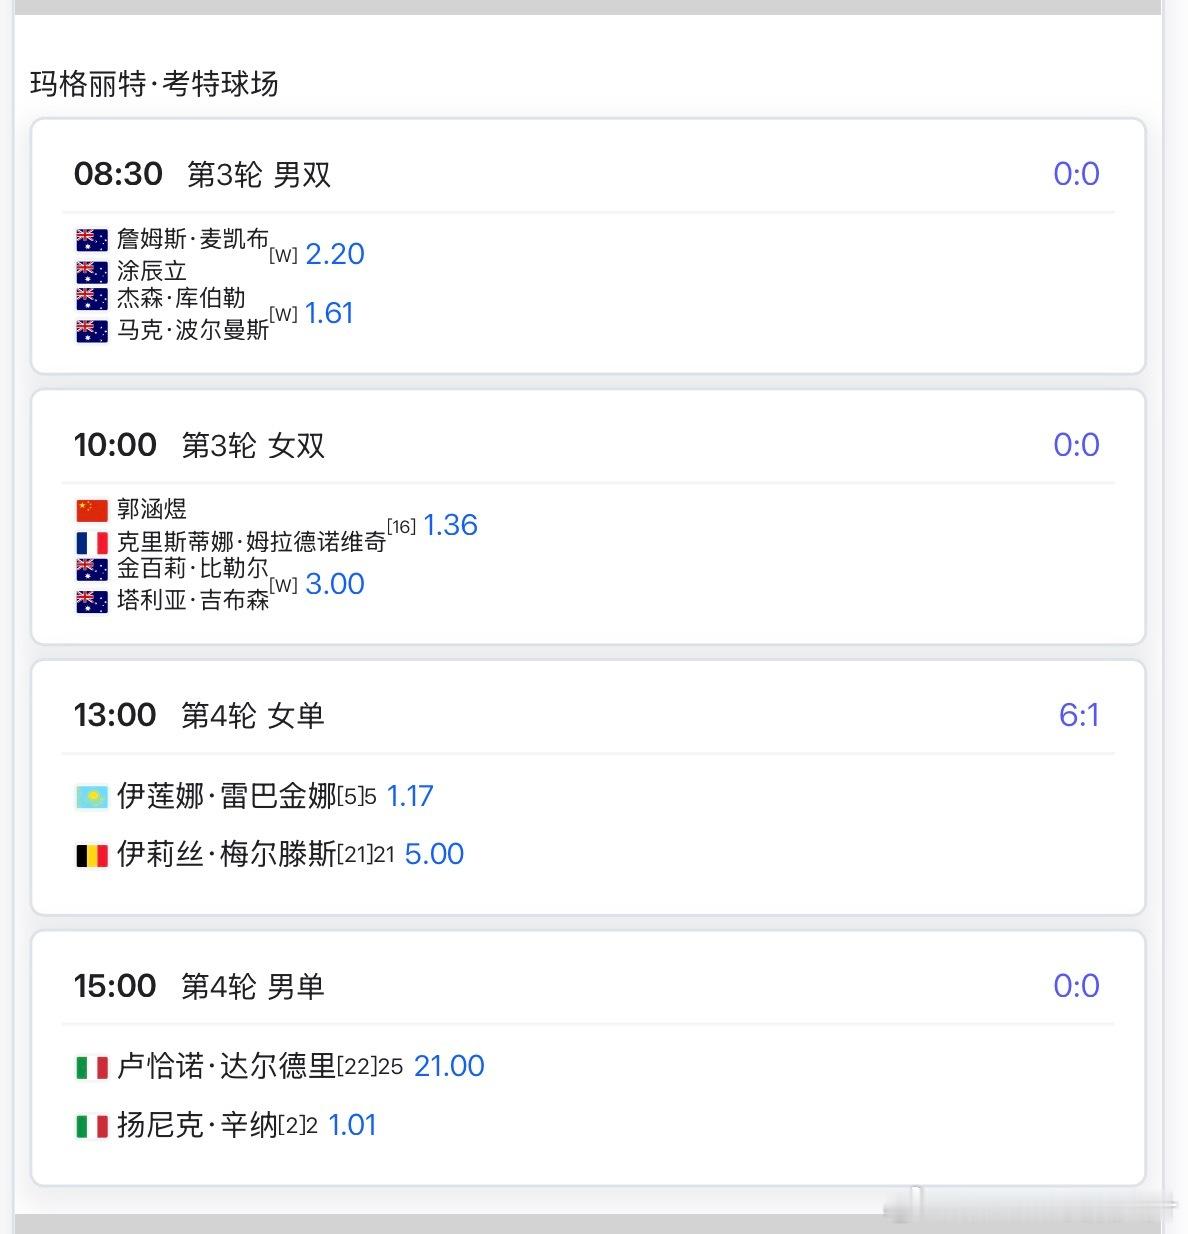Image resolution: width=1188 pixels, height=1234 pixels.
Task: Click the China flag beside 郭涵煜
Action: (x=92, y=511)
